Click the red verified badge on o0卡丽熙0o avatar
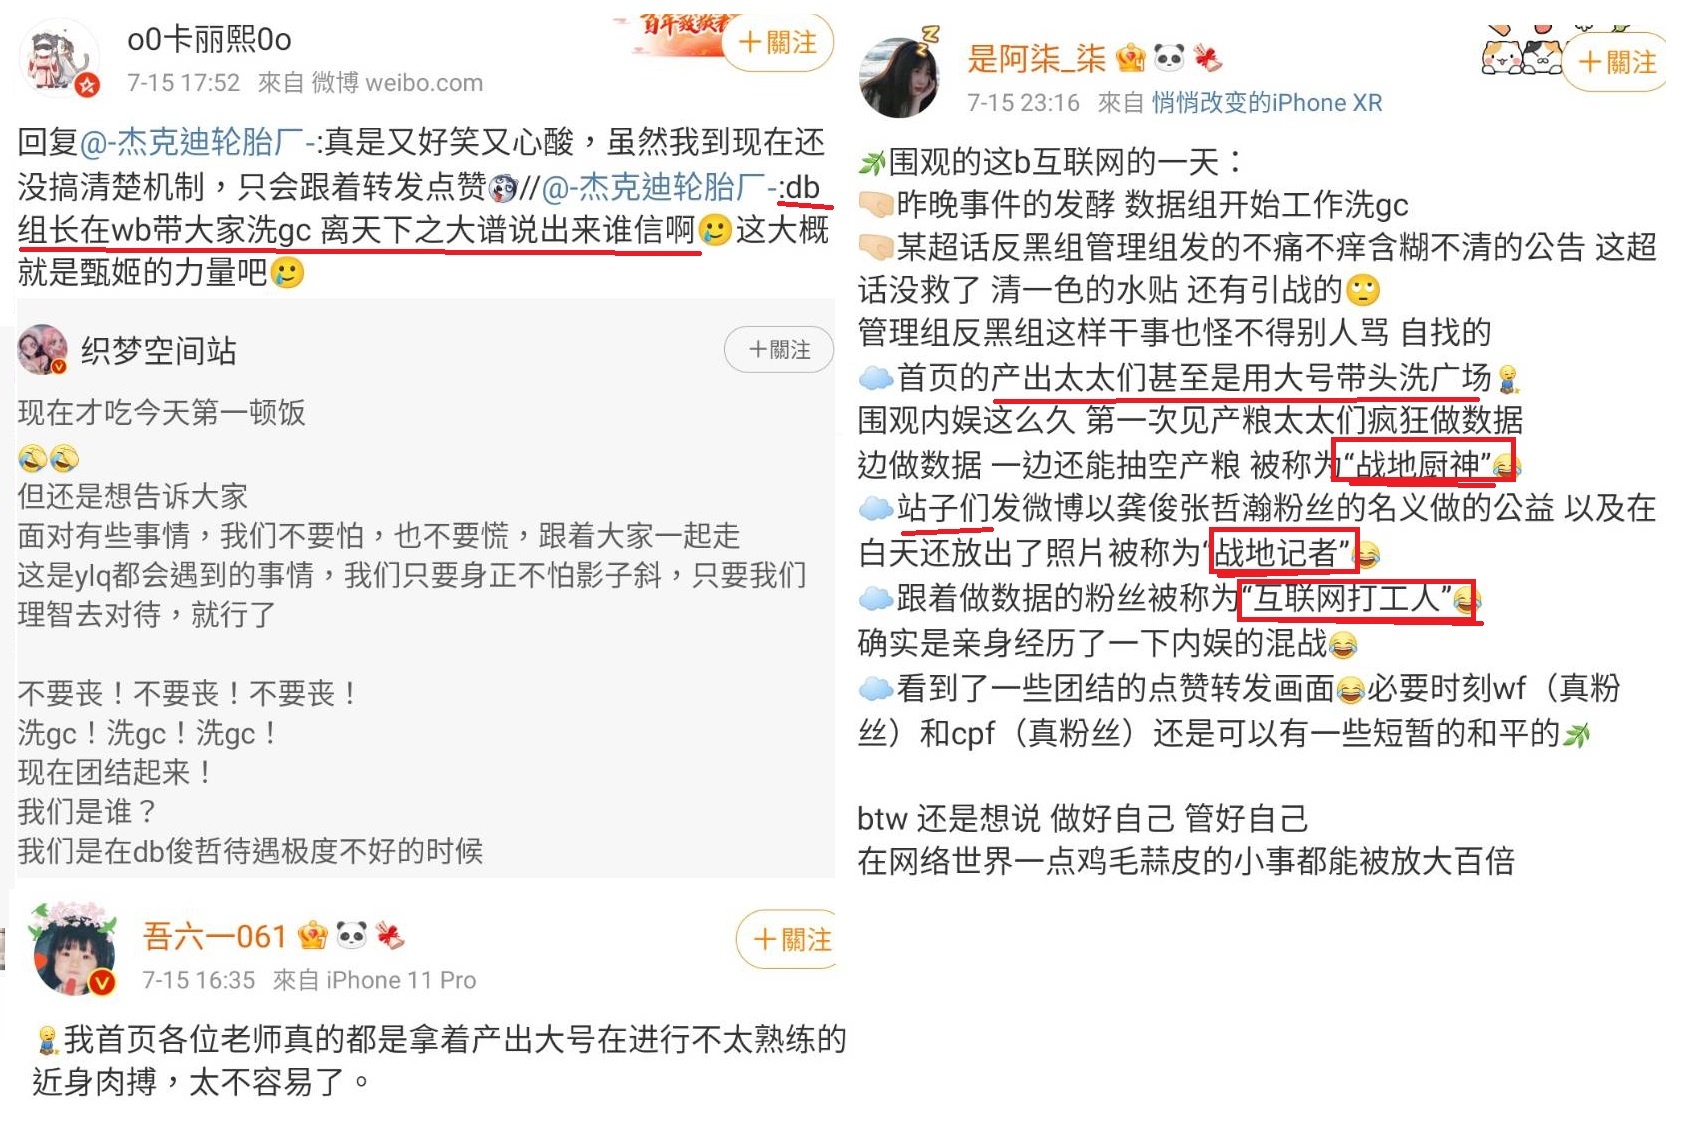The width and height of the screenshot is (1686, 1122). point(88,86)
